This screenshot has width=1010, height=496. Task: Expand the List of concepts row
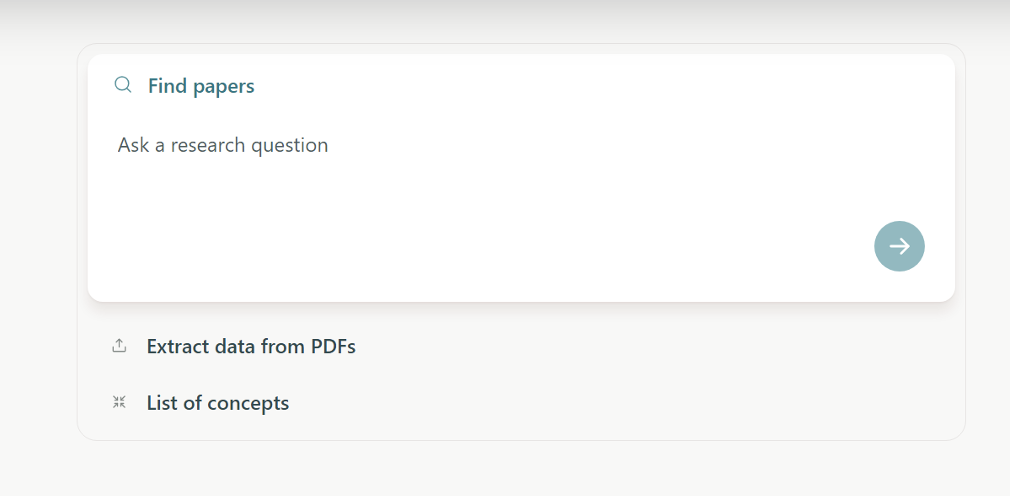218,403
